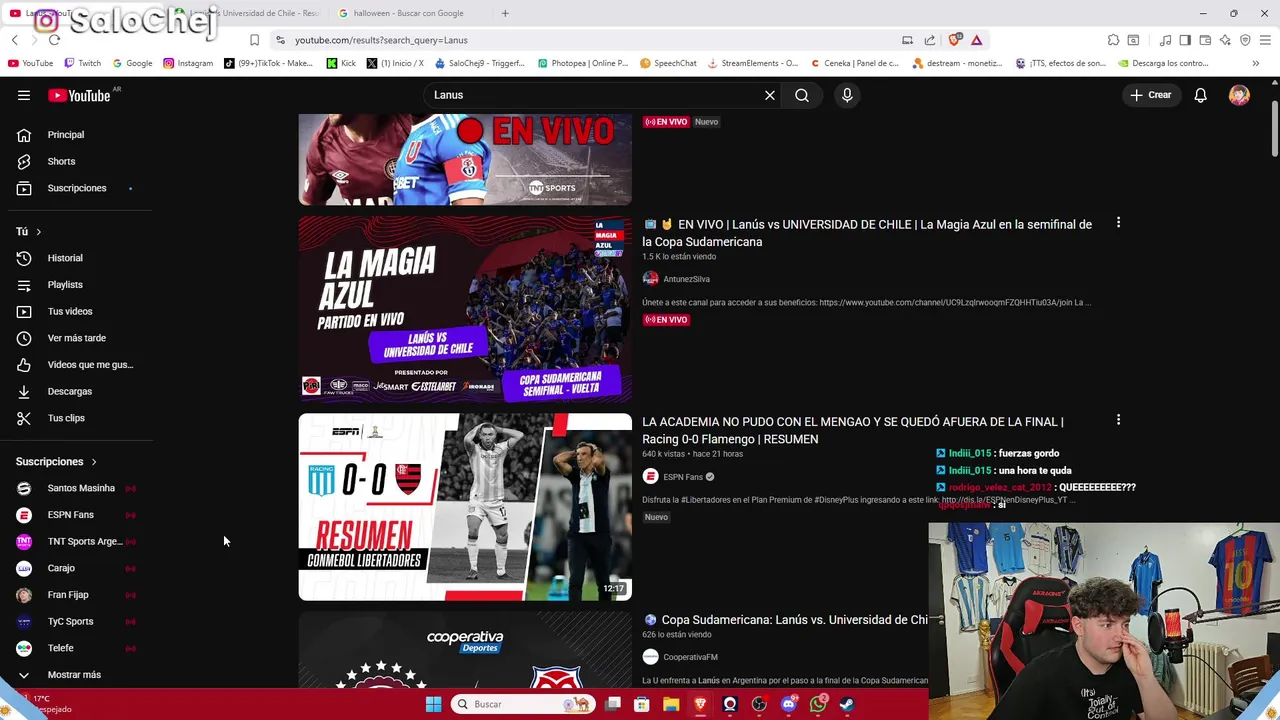Image resolution: width=1280 pixels, height=720 pixels.
Task: Open File Explorer from taskbar
Action: click(671, 704)
